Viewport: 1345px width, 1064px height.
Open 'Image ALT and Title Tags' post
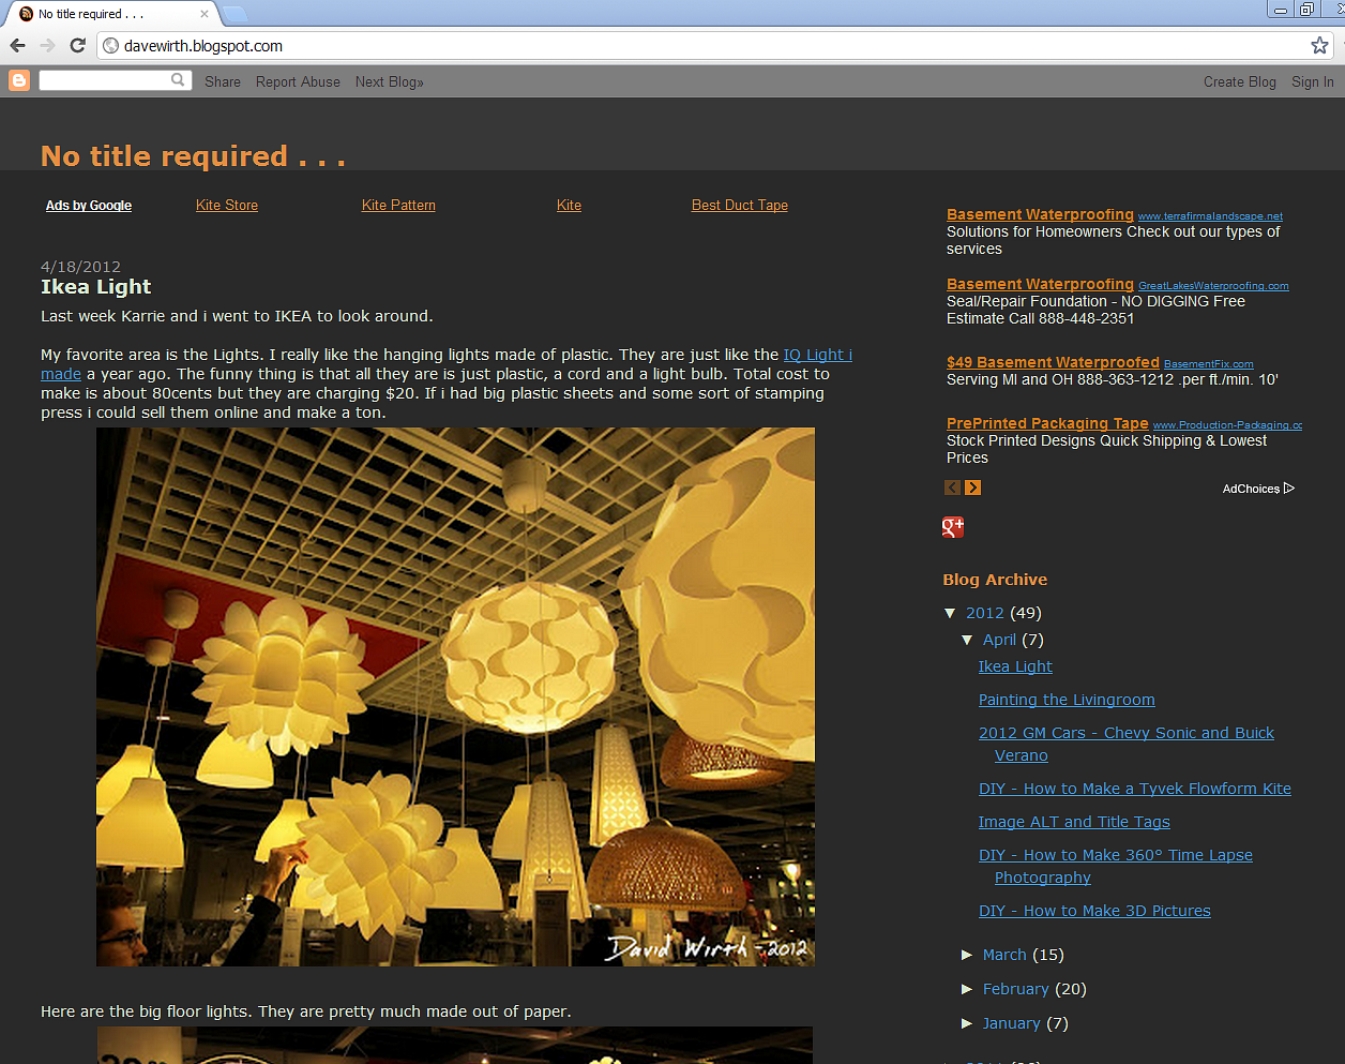pos(1074,822)
